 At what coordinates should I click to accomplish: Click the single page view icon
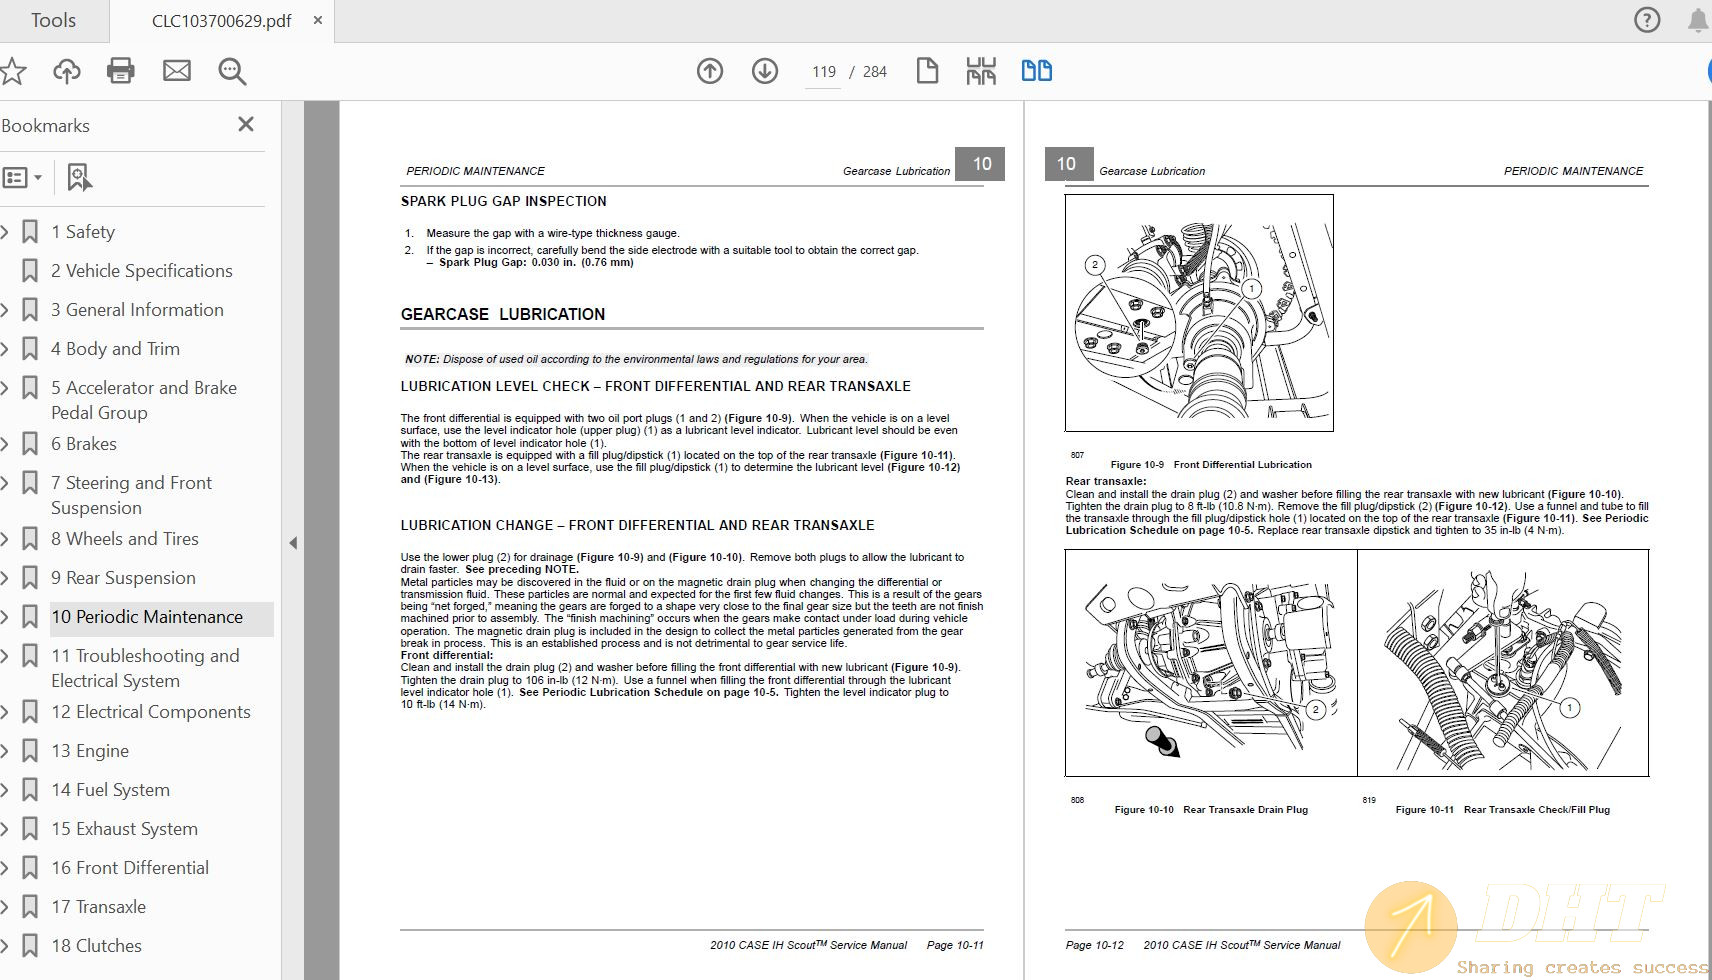[x=927, y=71]
